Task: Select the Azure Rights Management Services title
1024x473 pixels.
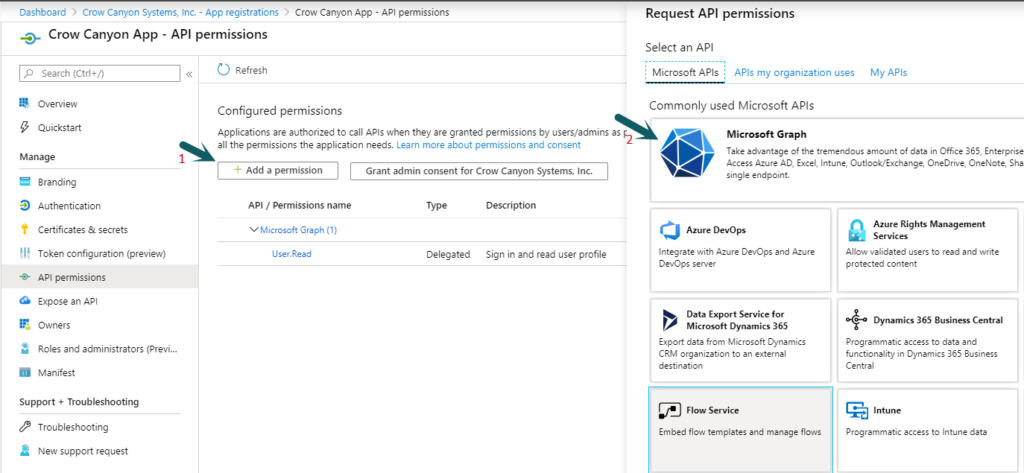Action: [x=929, y=229]
